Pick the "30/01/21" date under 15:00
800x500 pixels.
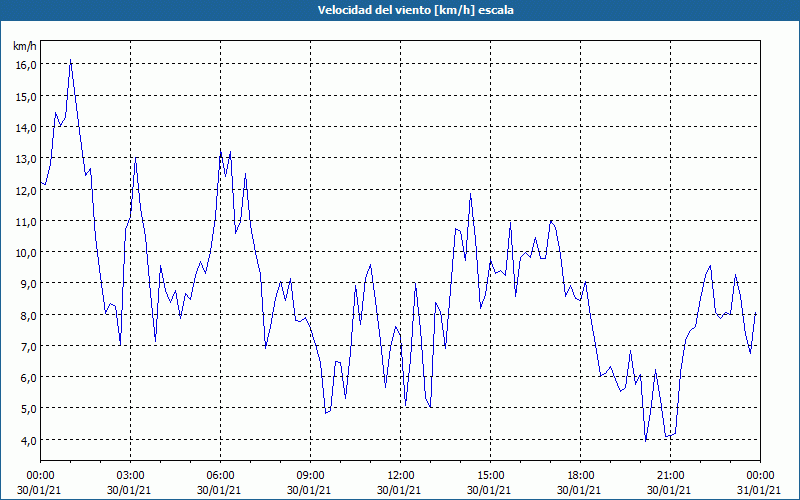(489, 490)
